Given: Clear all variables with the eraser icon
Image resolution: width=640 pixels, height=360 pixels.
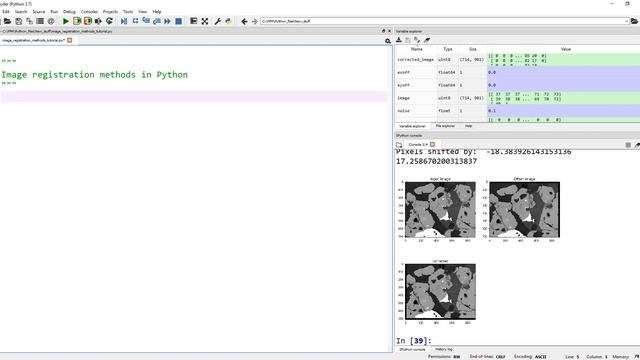Looking at the screenshot, I should pyautogui.click(x=427, y=40).
